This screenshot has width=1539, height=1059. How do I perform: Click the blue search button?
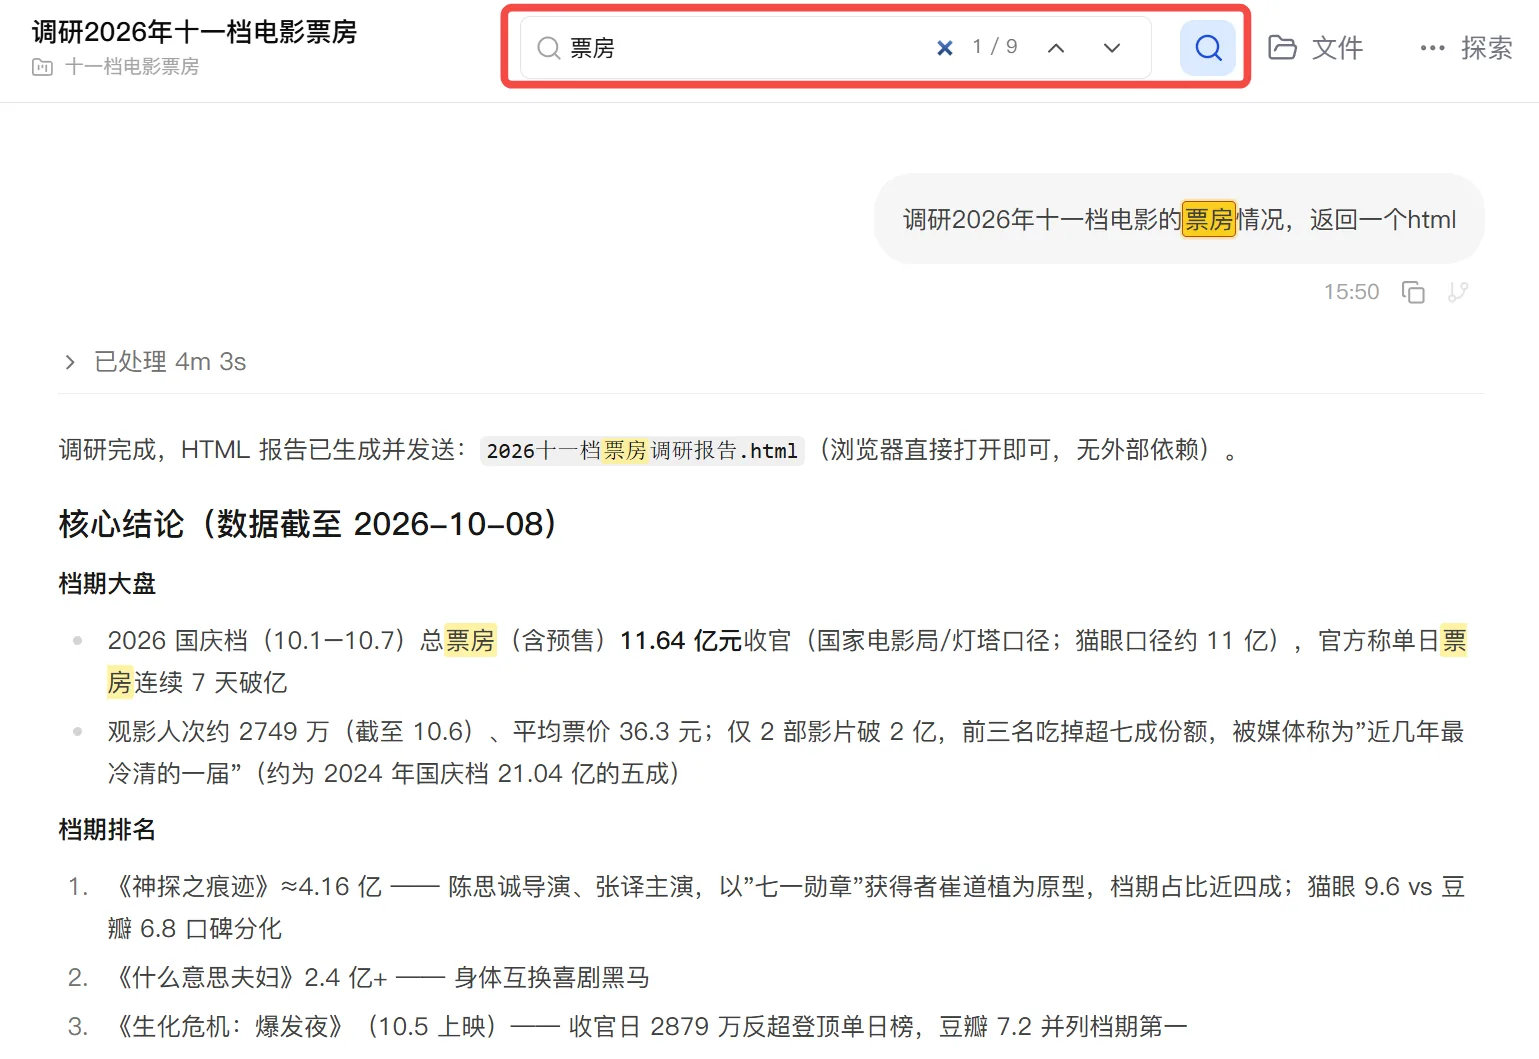[1208, 48]
